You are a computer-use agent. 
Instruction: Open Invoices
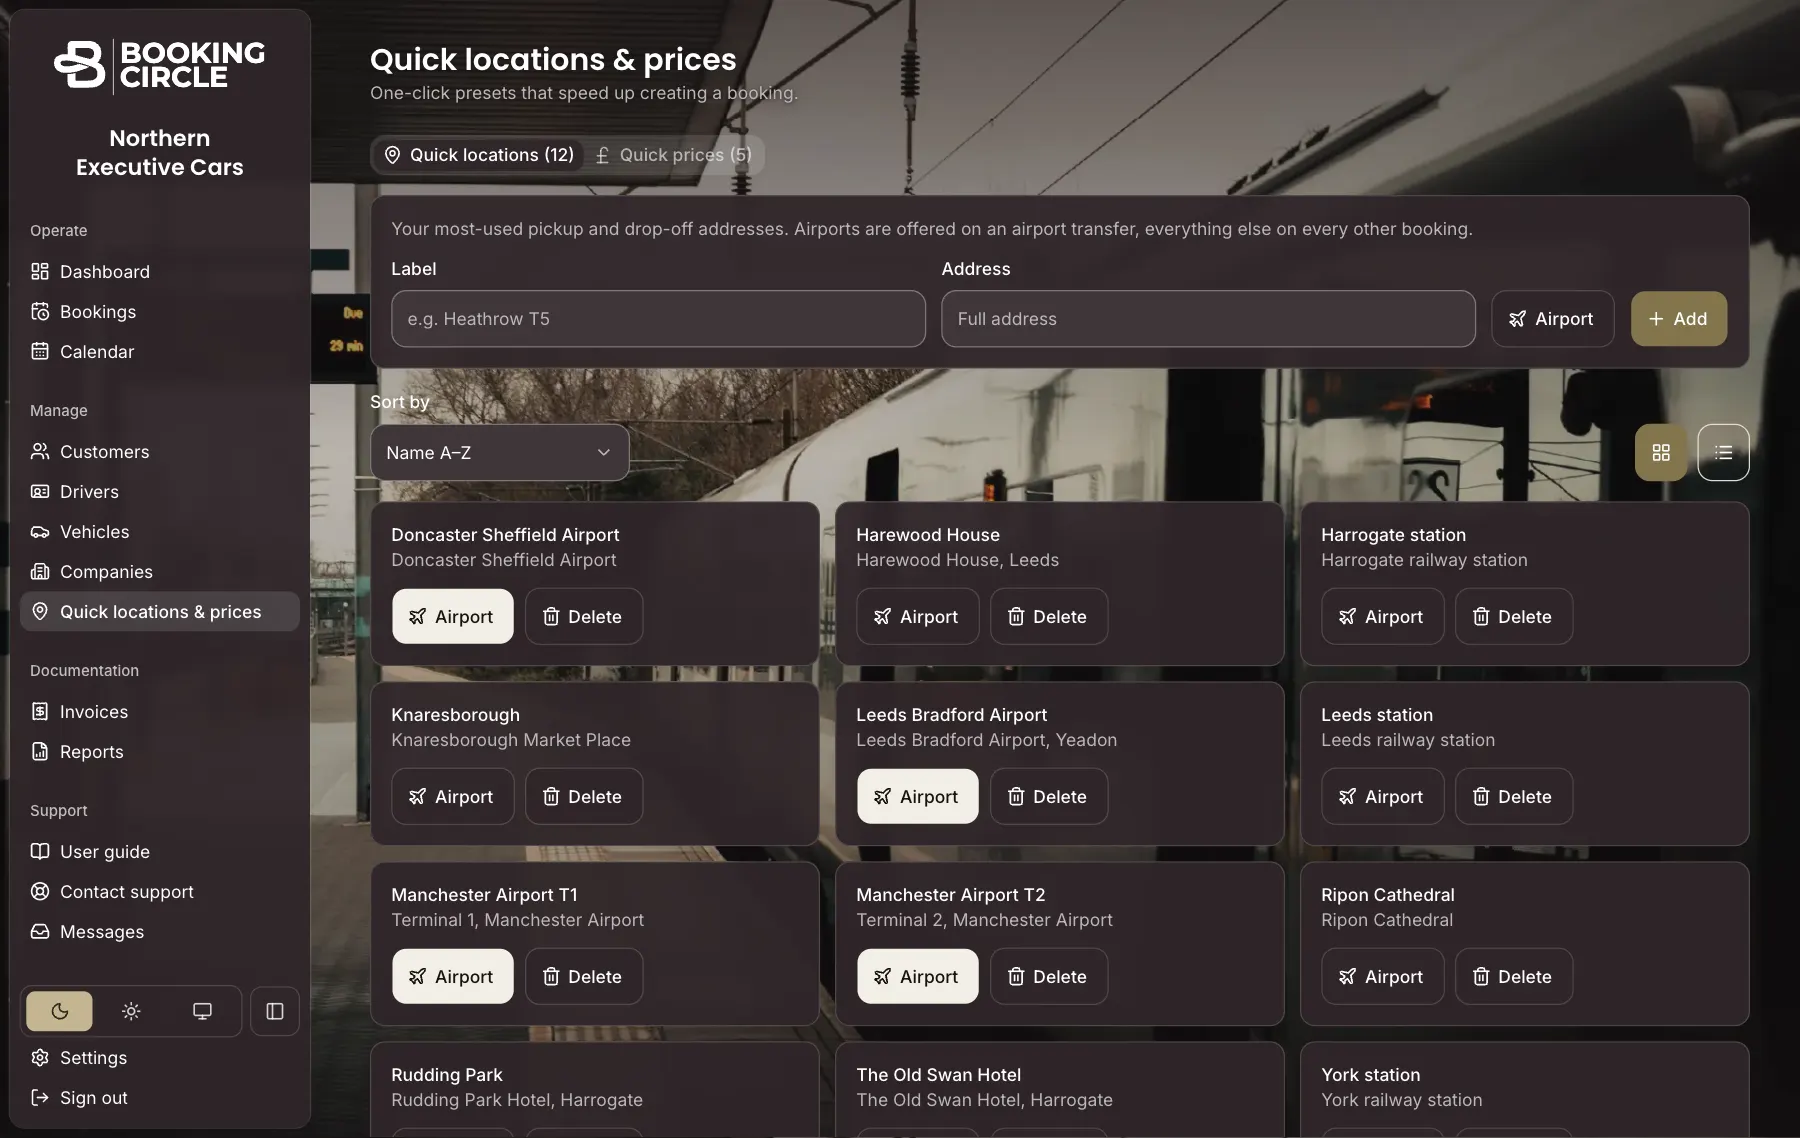[160, 711]
